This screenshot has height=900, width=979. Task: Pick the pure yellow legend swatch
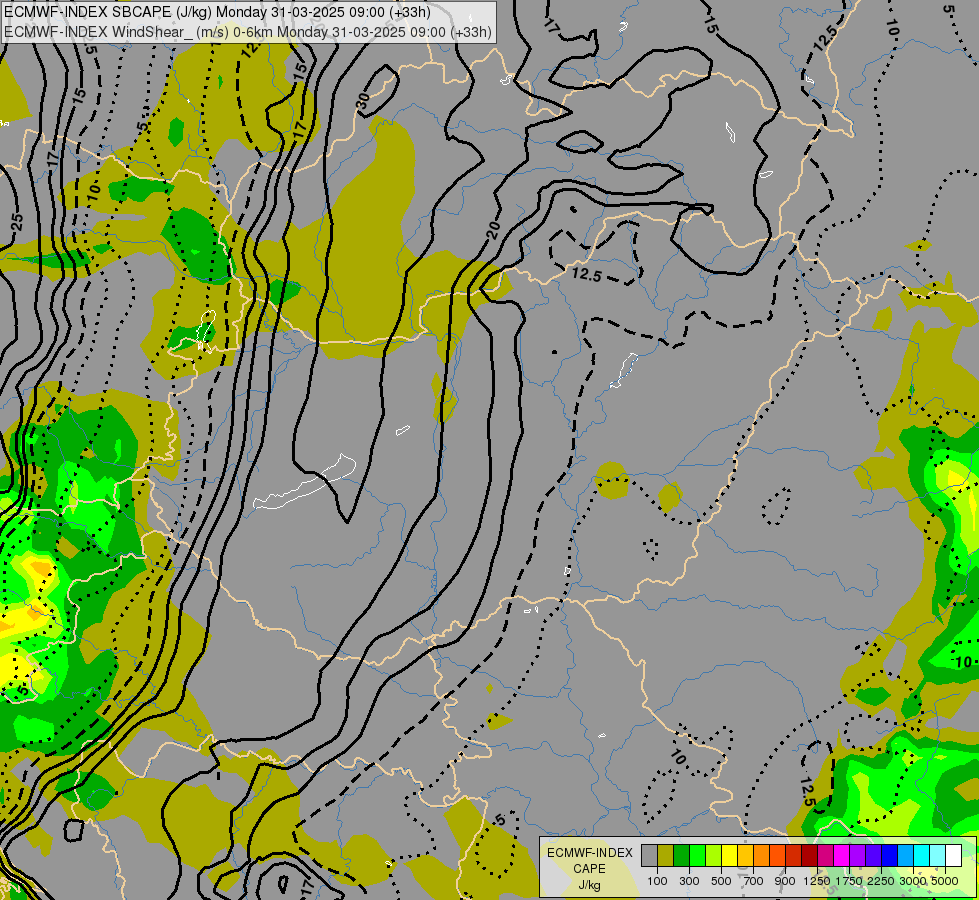click(729, 855)
